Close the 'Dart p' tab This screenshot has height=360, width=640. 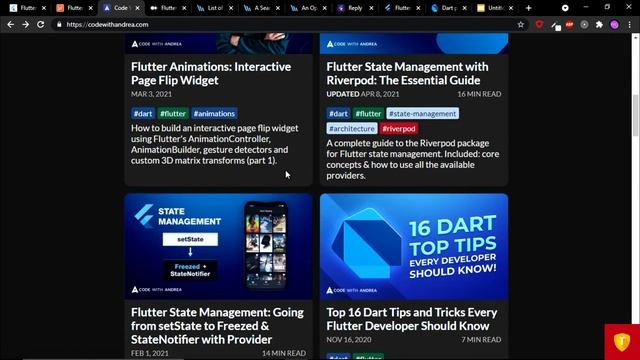[464, 8]
